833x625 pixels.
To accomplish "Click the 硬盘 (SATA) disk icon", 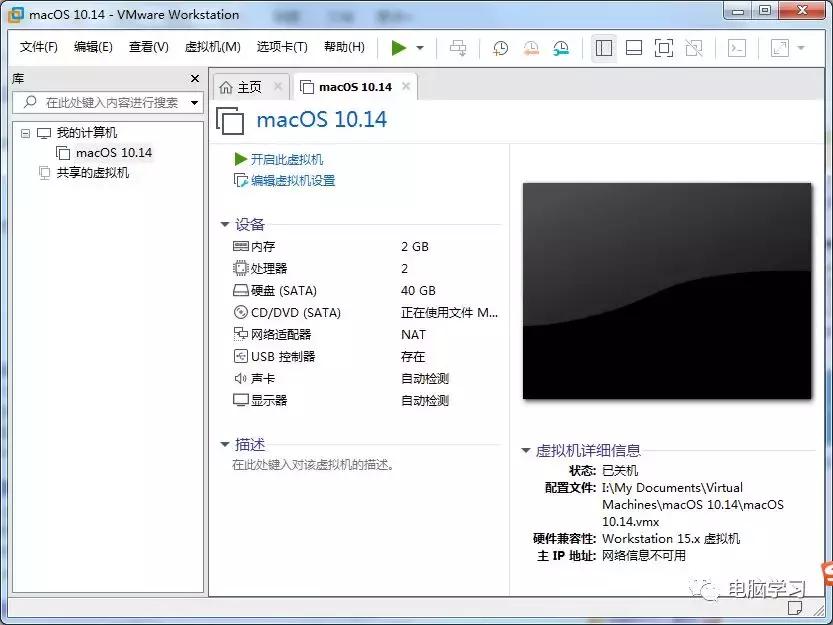I will coord(241,290).
